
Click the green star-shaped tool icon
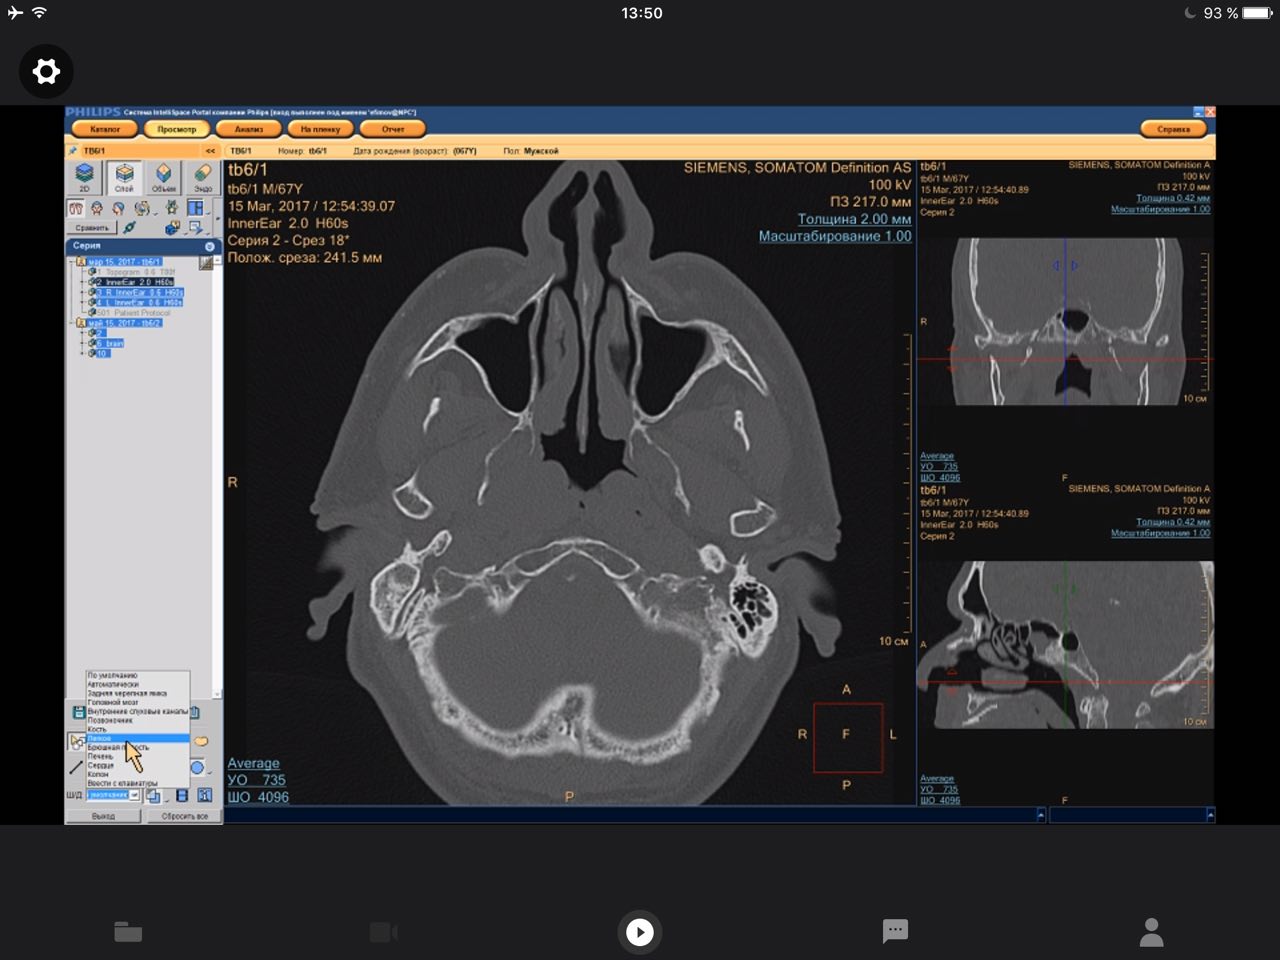click(171, 207)
